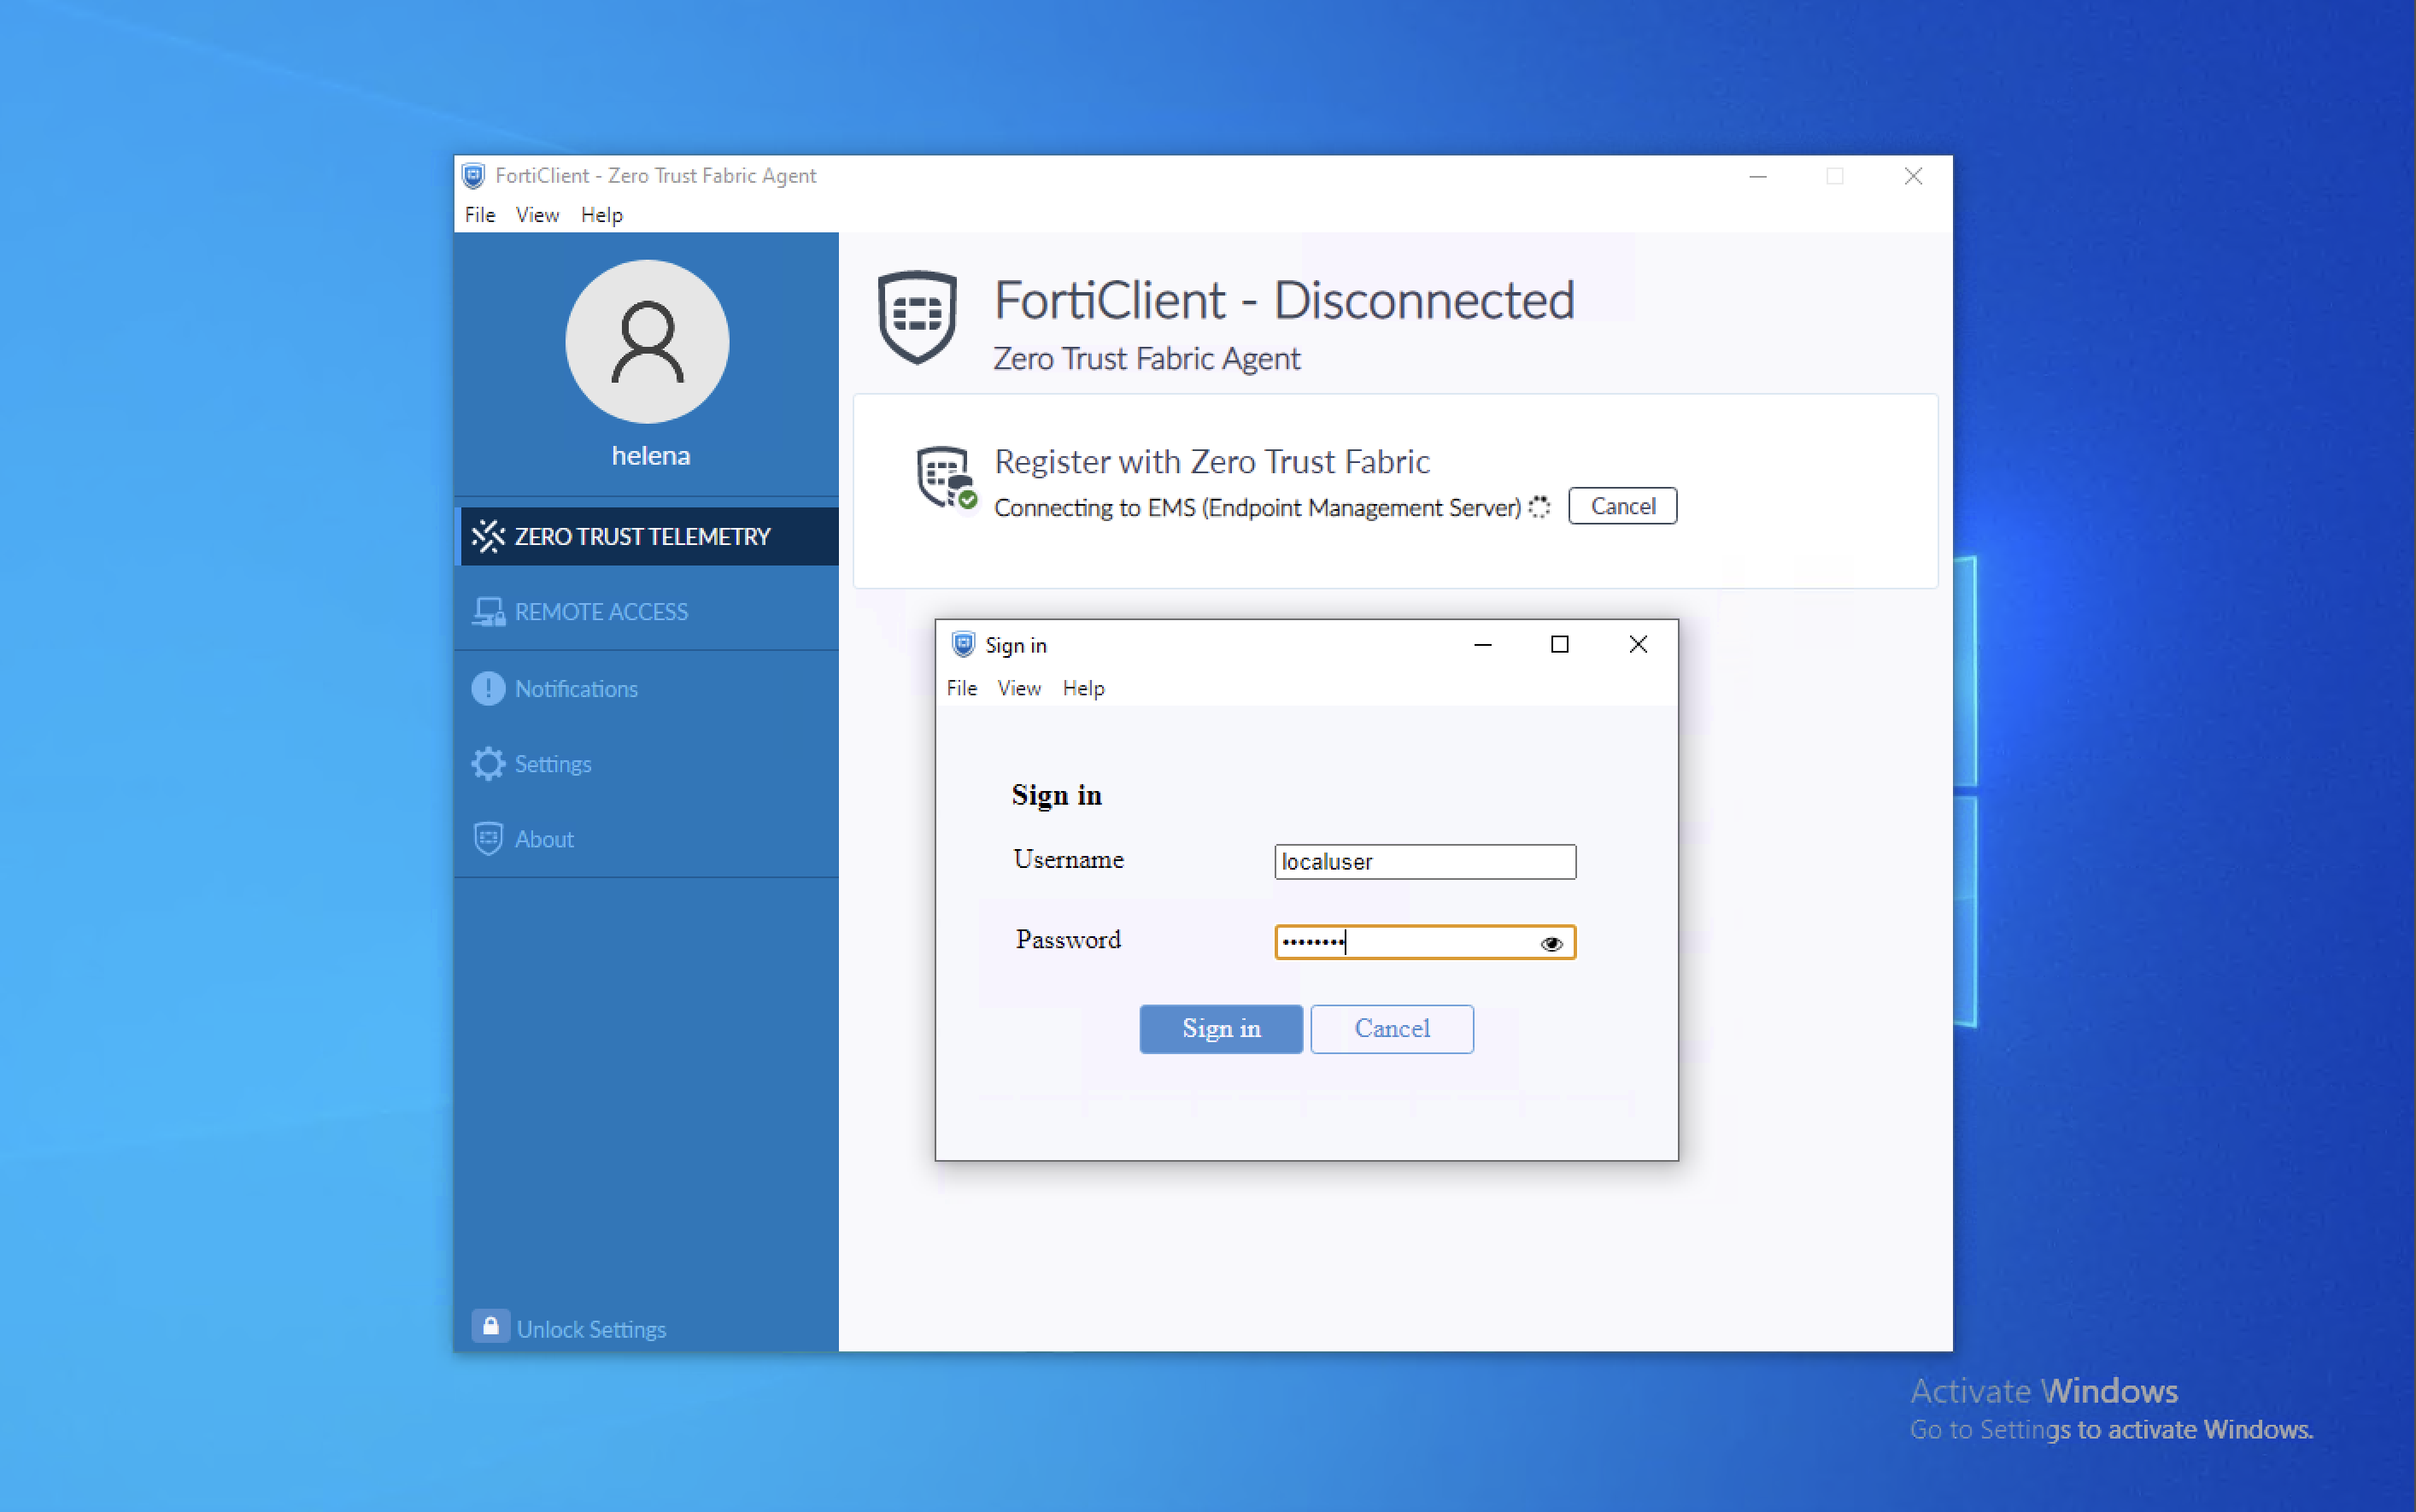
Task: Open the File menu in main window
Action: pos(480,215)
